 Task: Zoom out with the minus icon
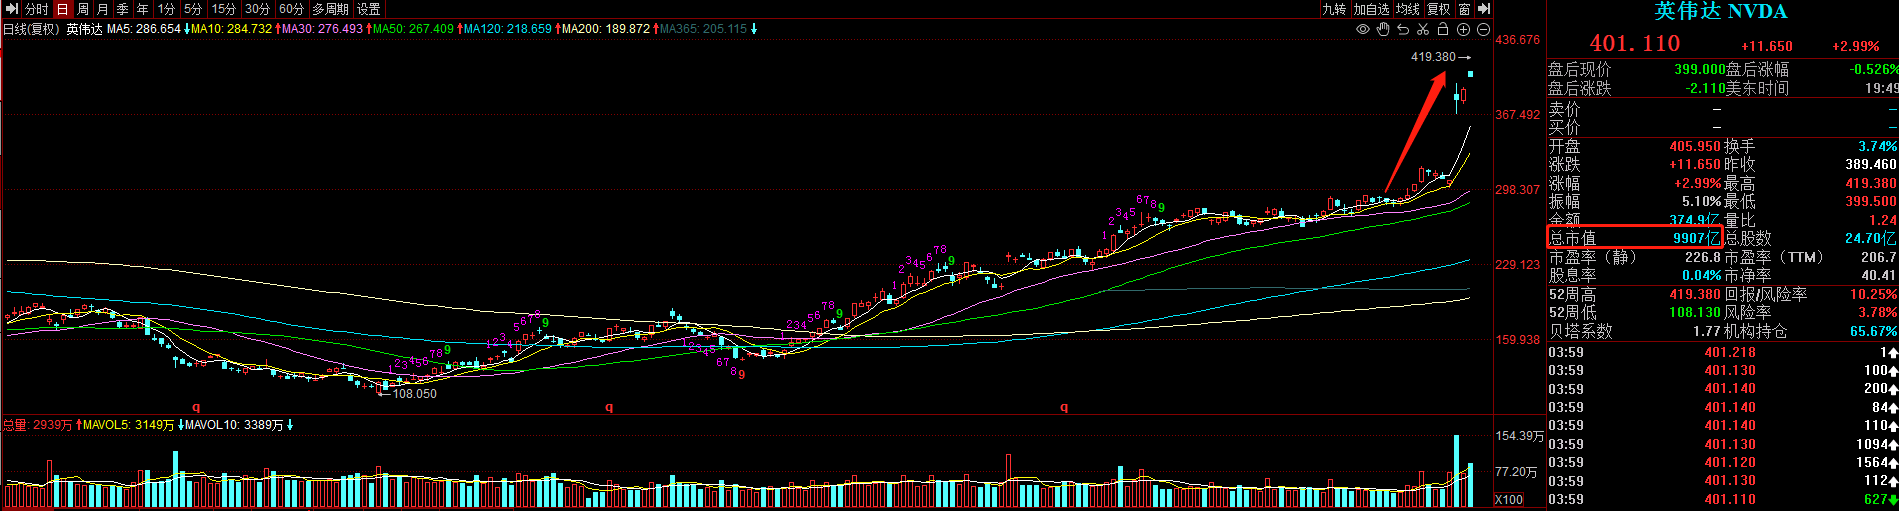[1484, 30]
